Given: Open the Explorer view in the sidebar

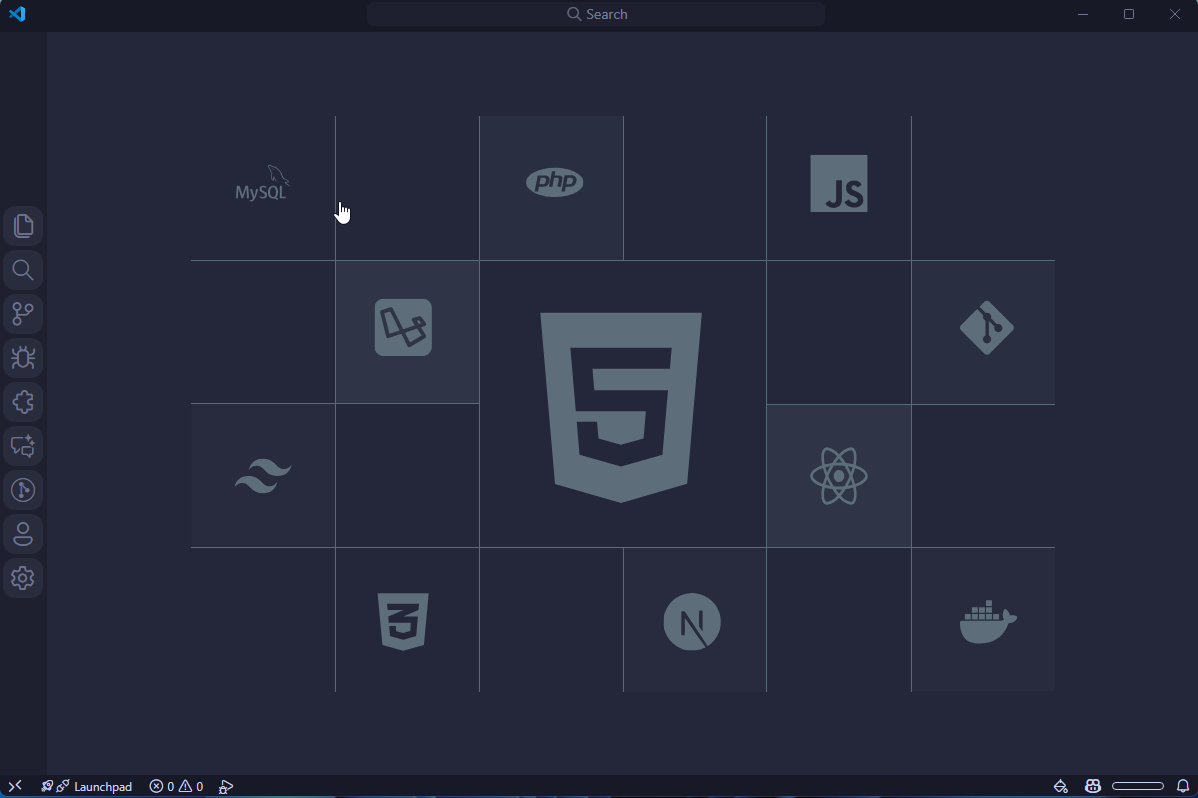Looking at the screenshot, I should [23, 225].
